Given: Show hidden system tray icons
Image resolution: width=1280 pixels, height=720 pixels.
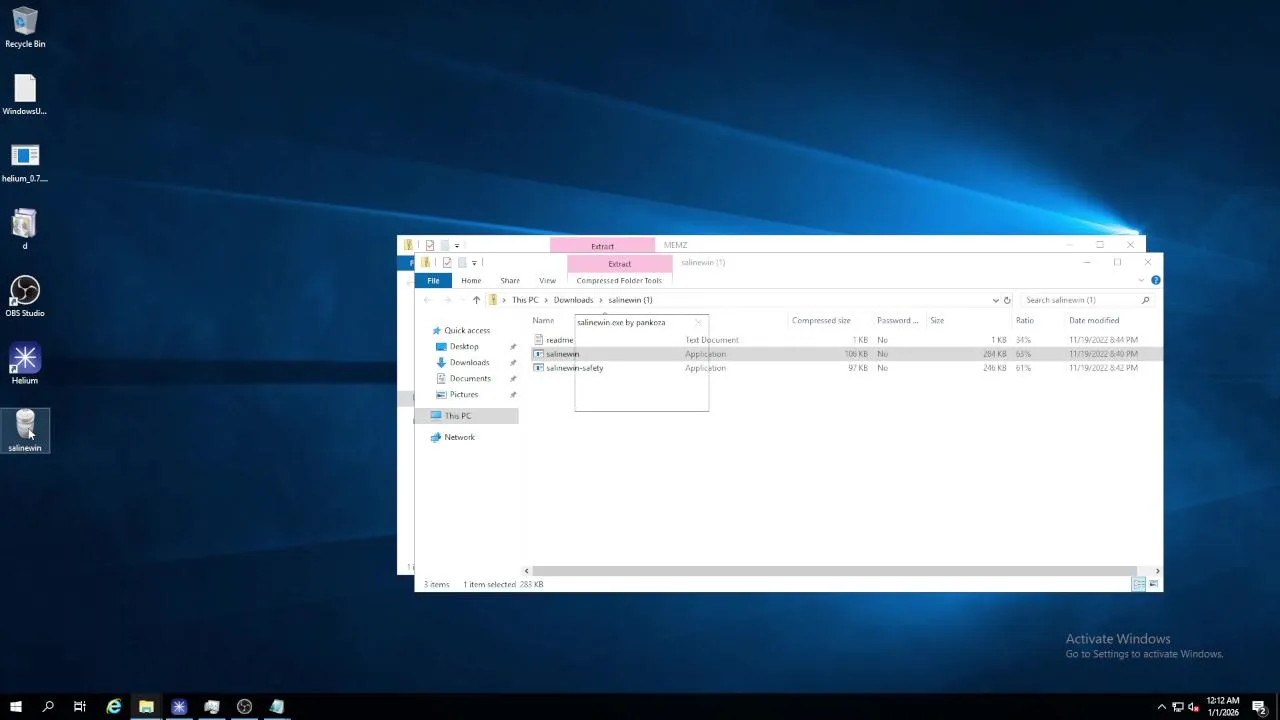Looking at the screenshot, I should [1162, 707].
